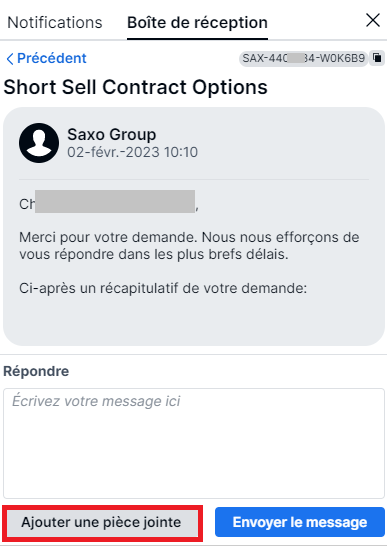The image size is (387, 546).
Task: Click the Merci pour votre demande paragraph
Action: pyautogui.click(x=189, y=246)
